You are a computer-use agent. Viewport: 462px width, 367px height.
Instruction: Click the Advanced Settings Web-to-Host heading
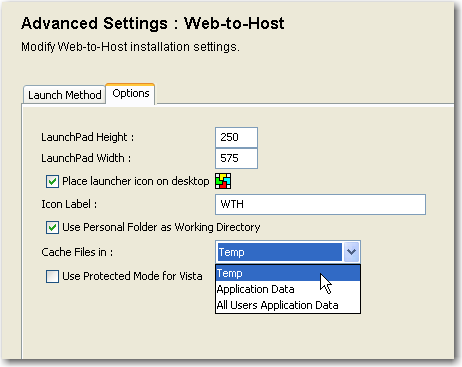point(153,24)
